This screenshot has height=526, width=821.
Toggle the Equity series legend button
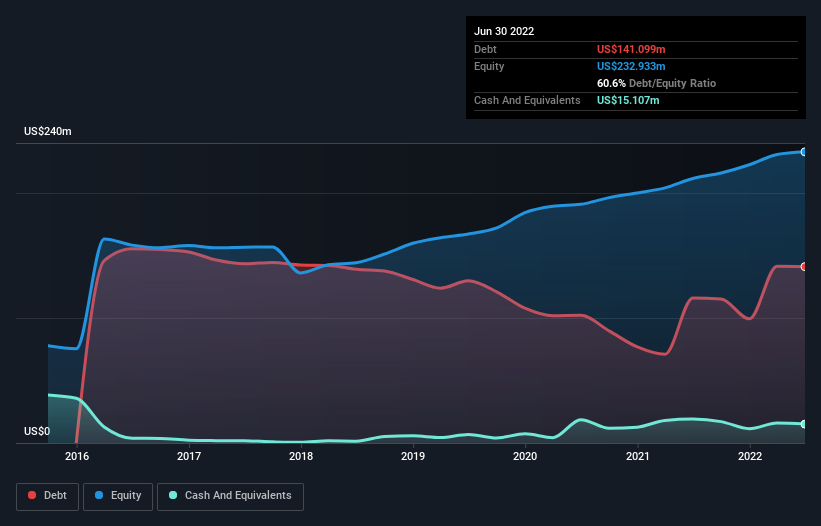coord(118,496)
